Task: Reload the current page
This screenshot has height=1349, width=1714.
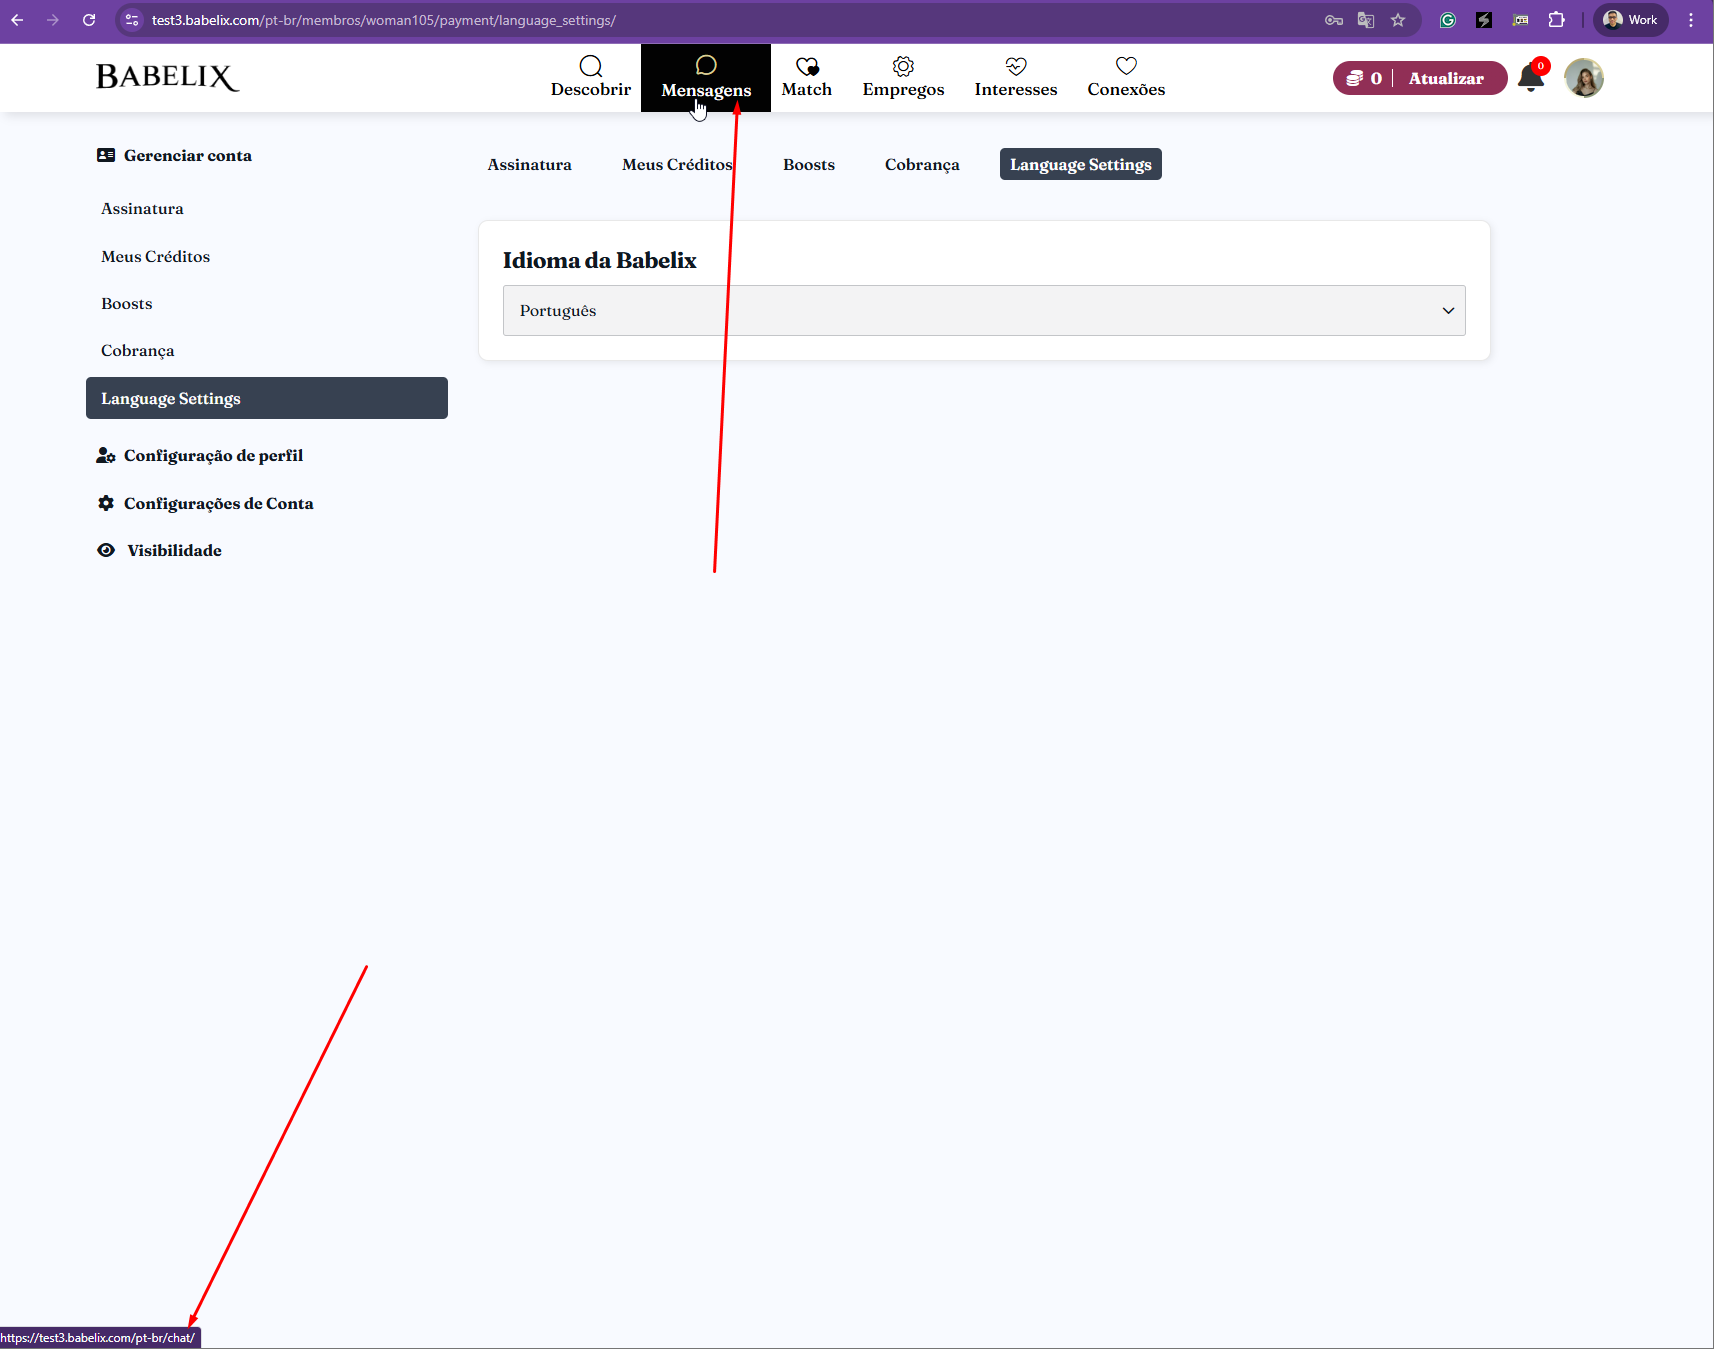Action: click(89, 20)
